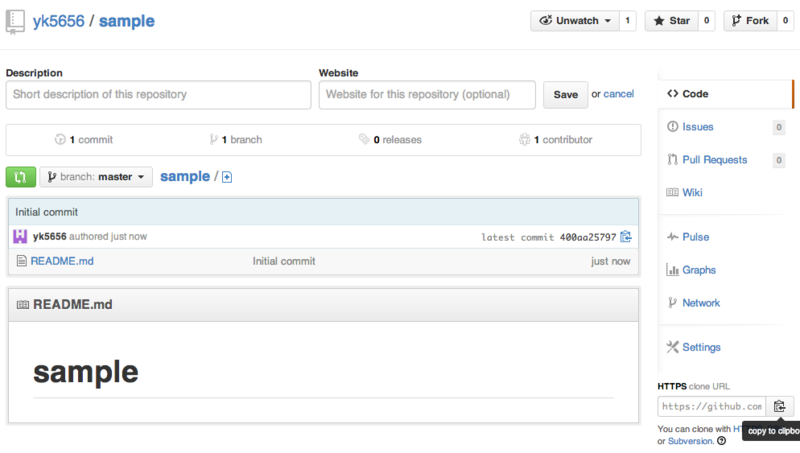Open yk5656 author link in commit row
The image size is (800, 453).
[x=49, y=236]
